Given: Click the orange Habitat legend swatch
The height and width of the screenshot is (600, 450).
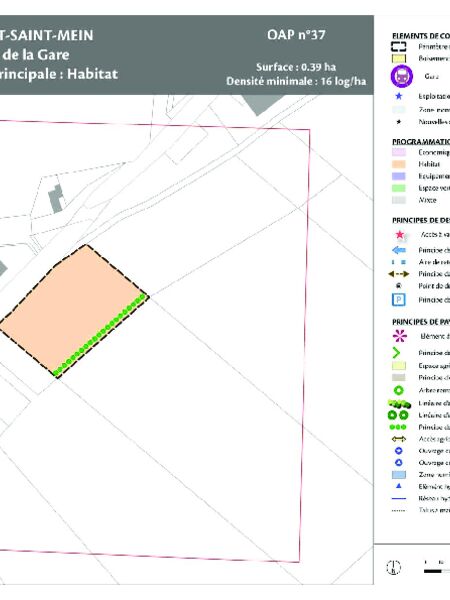Looking at the screenshot, I should pyautogui.click(x=399, y=164).
